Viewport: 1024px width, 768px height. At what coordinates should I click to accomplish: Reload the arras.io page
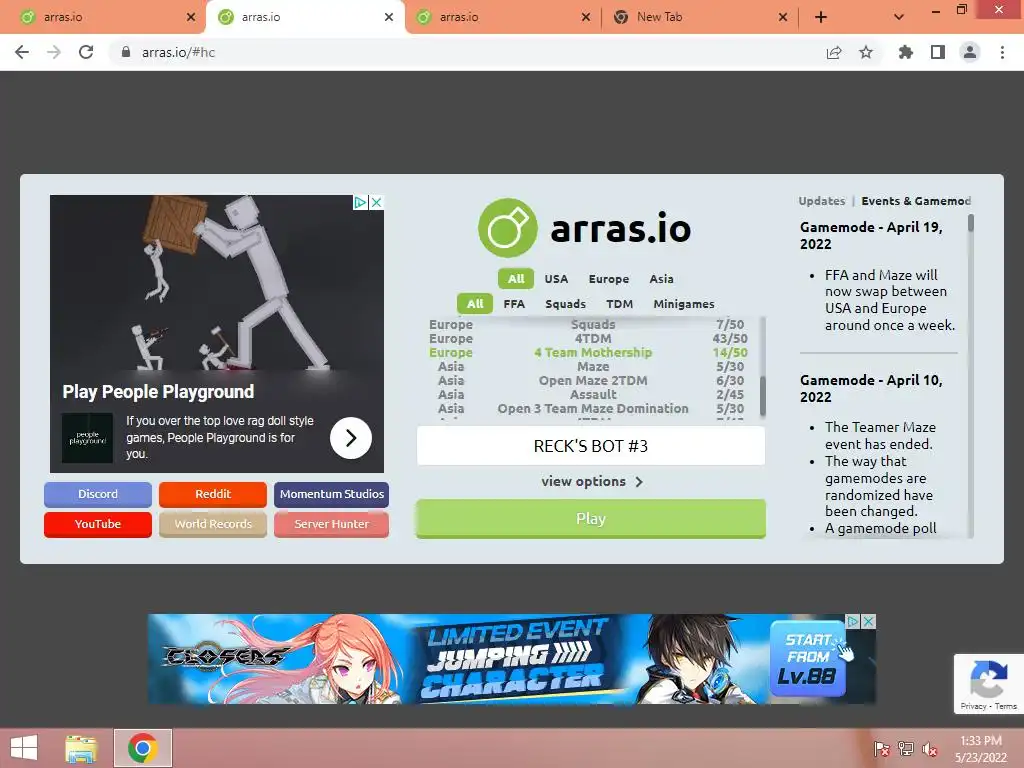86,52
